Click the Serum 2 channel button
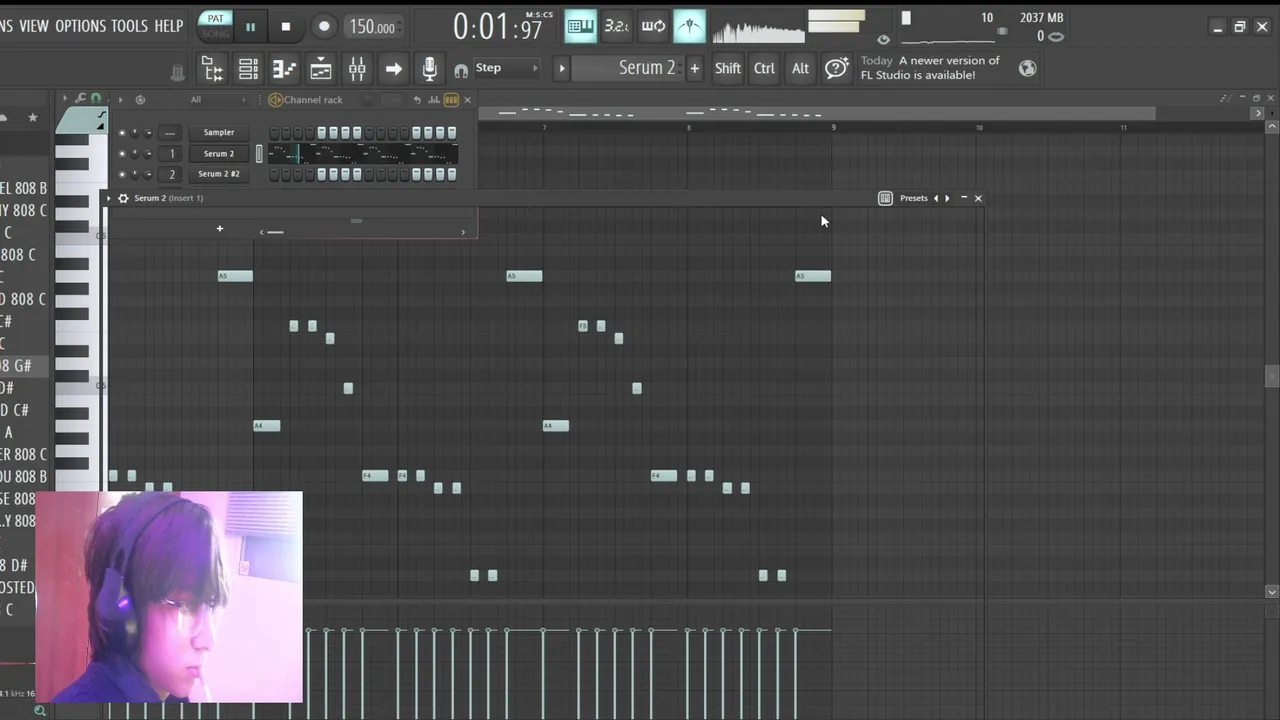This screenshot has height=720, width=1280. coord(219,154)
